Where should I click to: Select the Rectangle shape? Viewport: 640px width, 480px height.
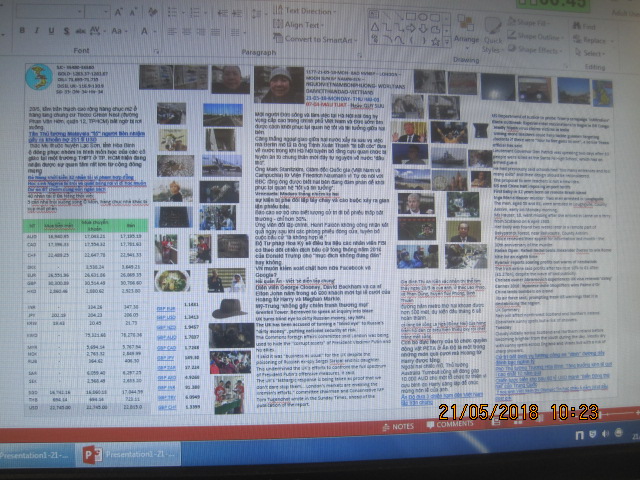point(411,17)
